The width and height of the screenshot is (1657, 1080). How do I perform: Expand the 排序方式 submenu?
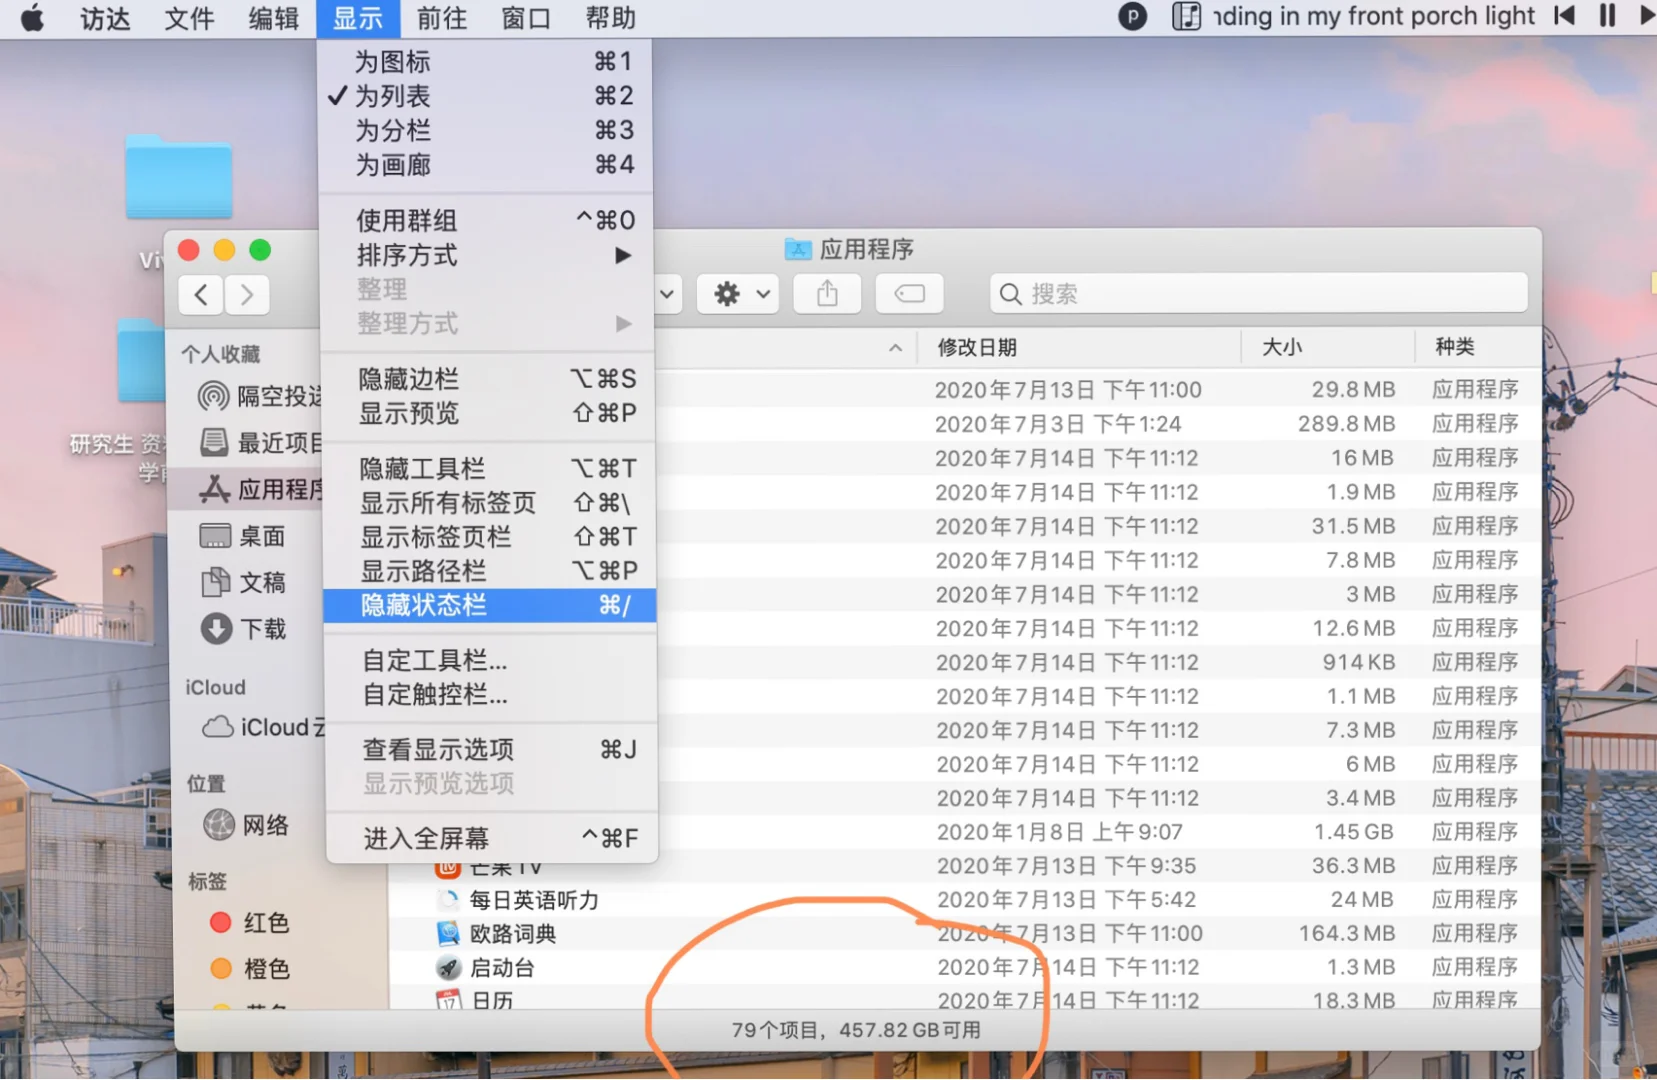click(407, 255)
